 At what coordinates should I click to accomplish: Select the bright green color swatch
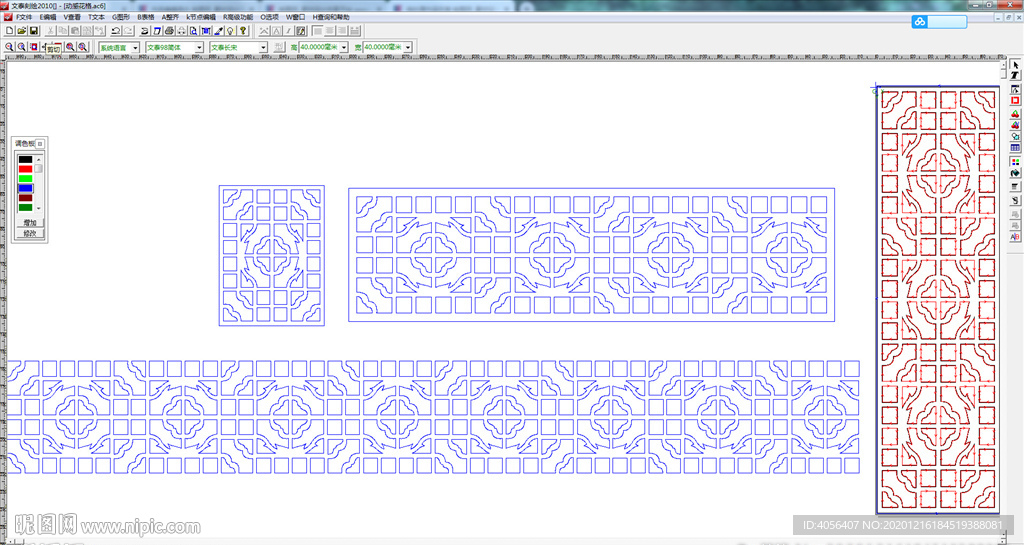[25, 179]
